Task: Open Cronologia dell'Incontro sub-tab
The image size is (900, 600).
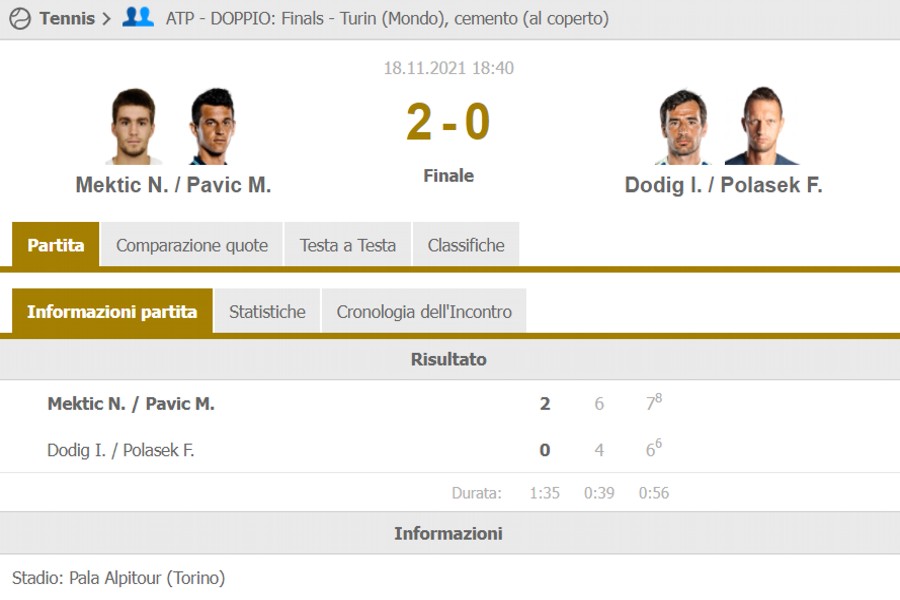Action: click(x=424, y=311)
